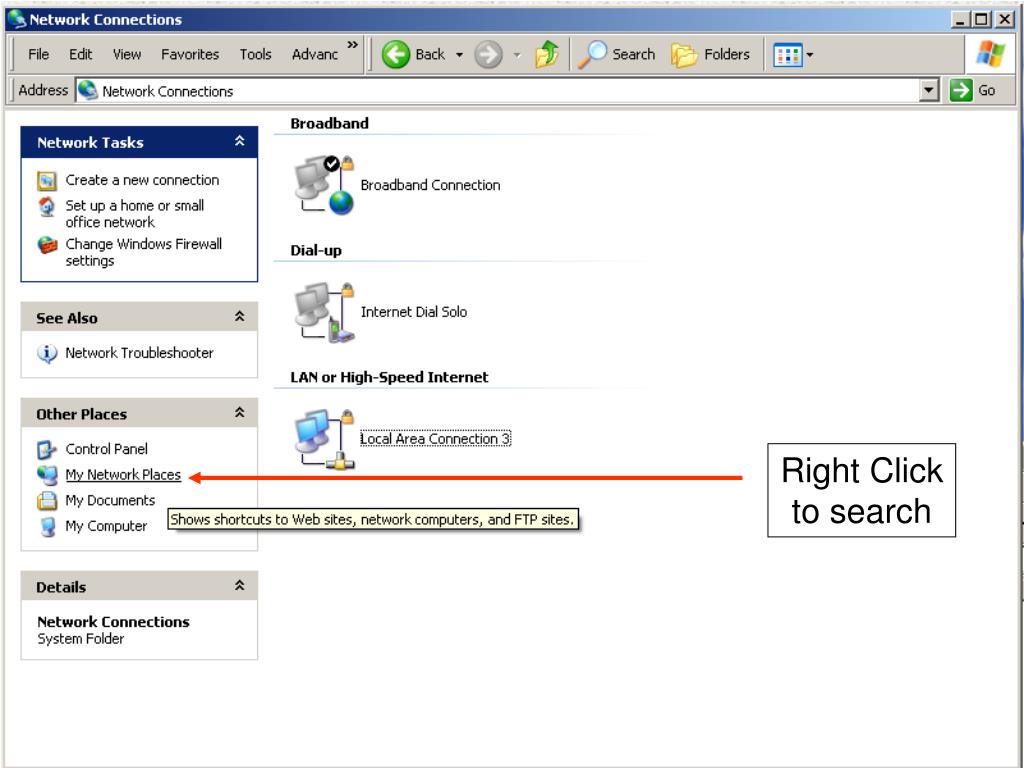Open the Forward button history dropdown

(517, 55)
